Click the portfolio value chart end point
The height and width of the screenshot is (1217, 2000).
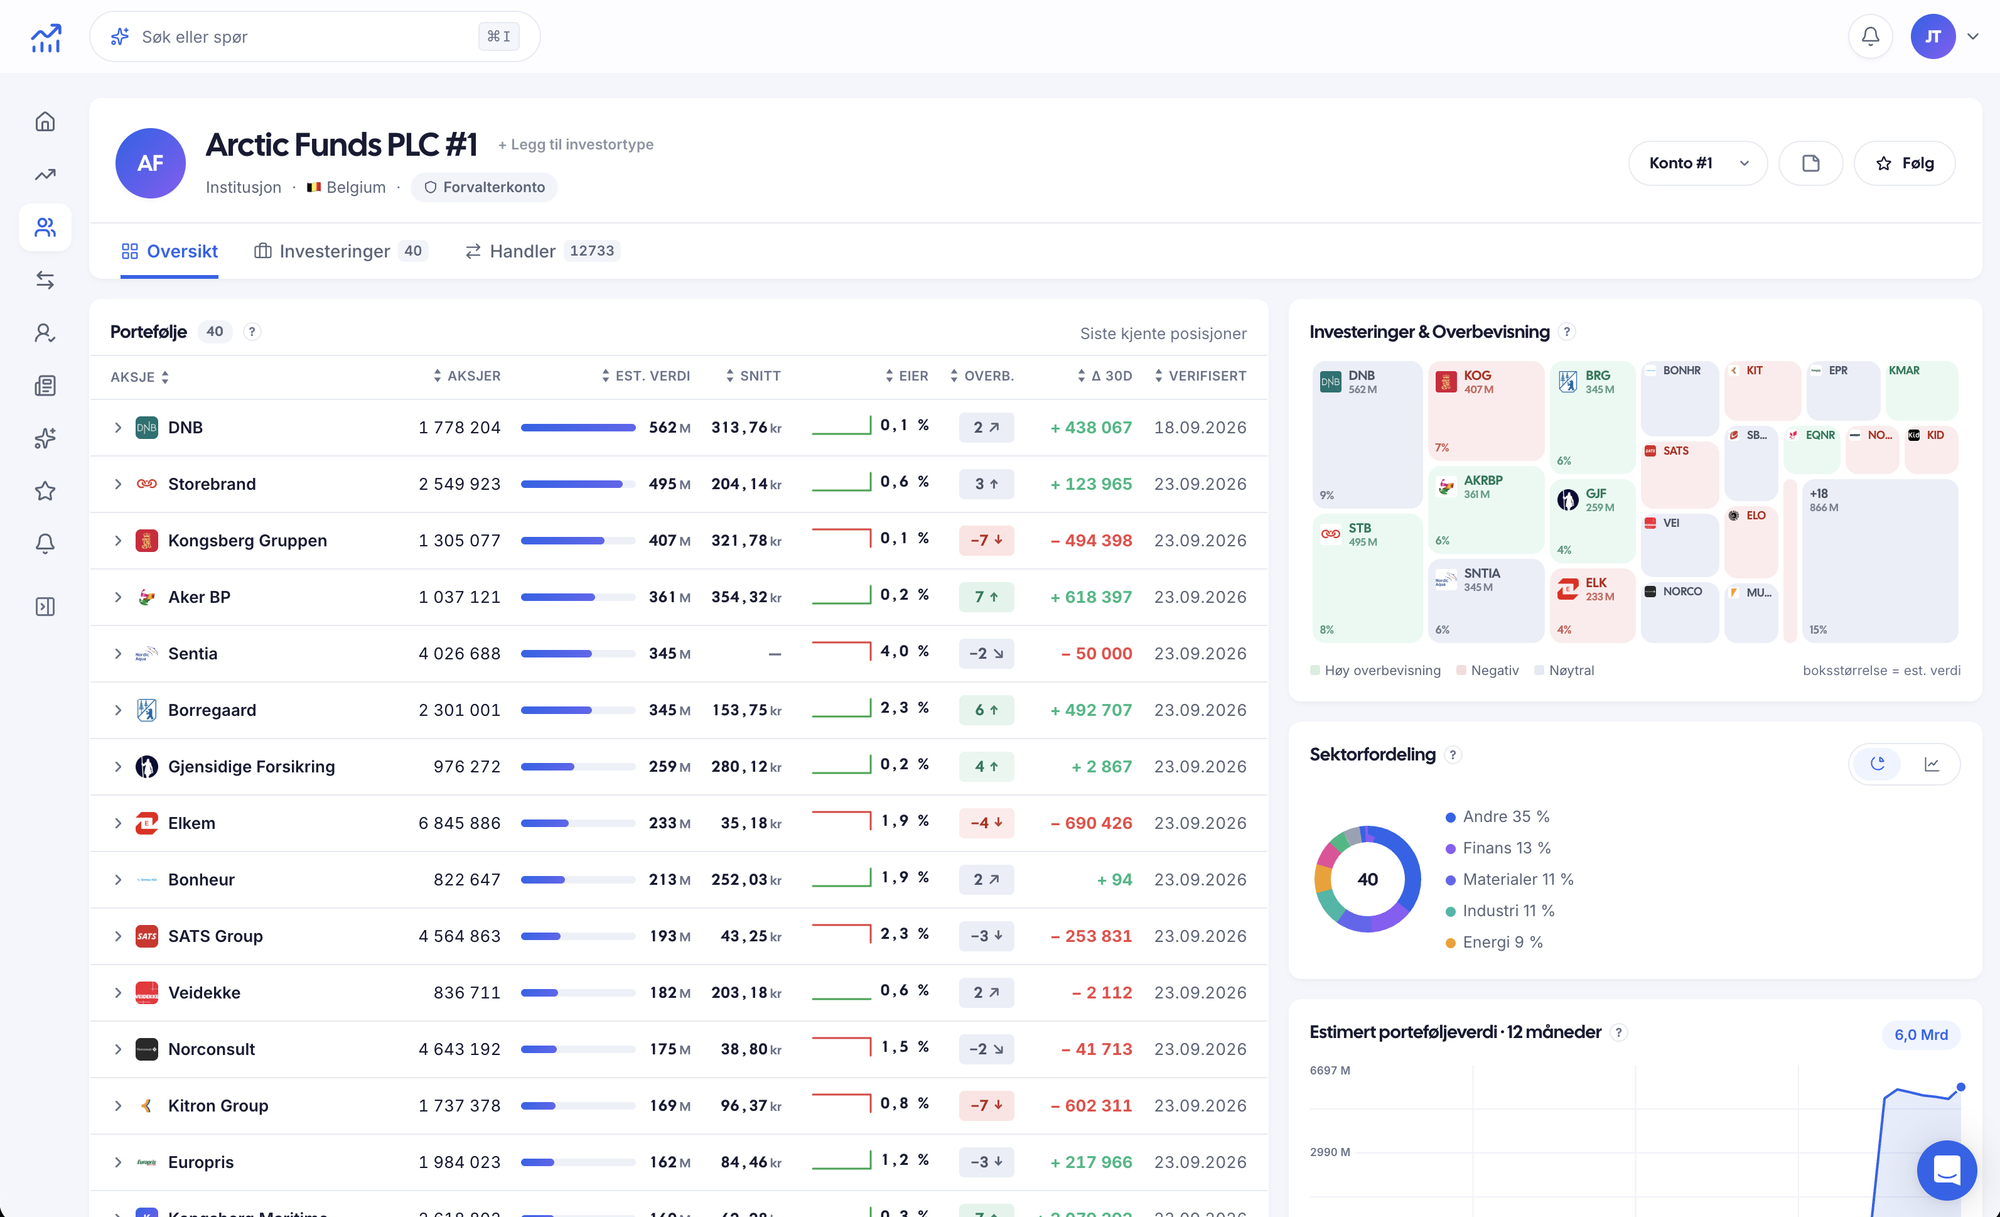(x=1961, y=1087)
